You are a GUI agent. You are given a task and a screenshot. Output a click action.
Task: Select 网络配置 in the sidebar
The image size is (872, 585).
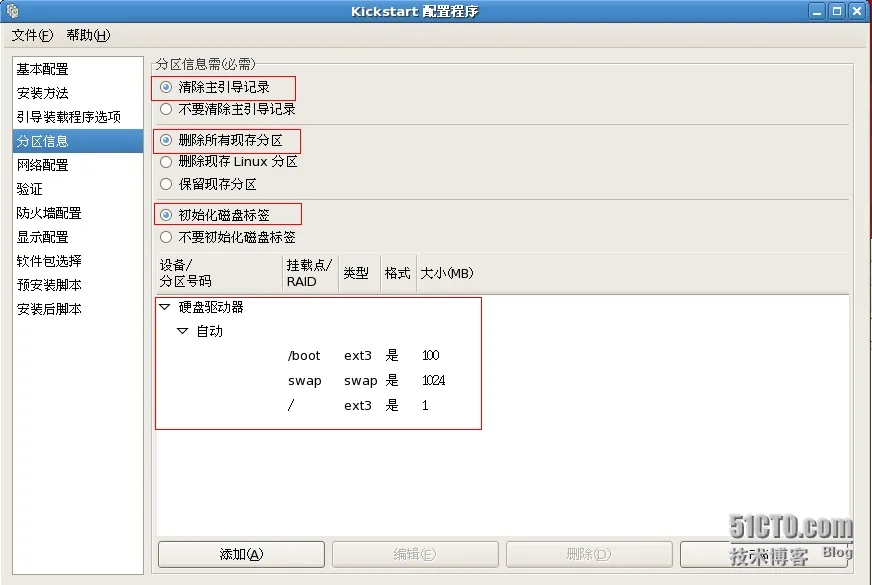(78, 165)
